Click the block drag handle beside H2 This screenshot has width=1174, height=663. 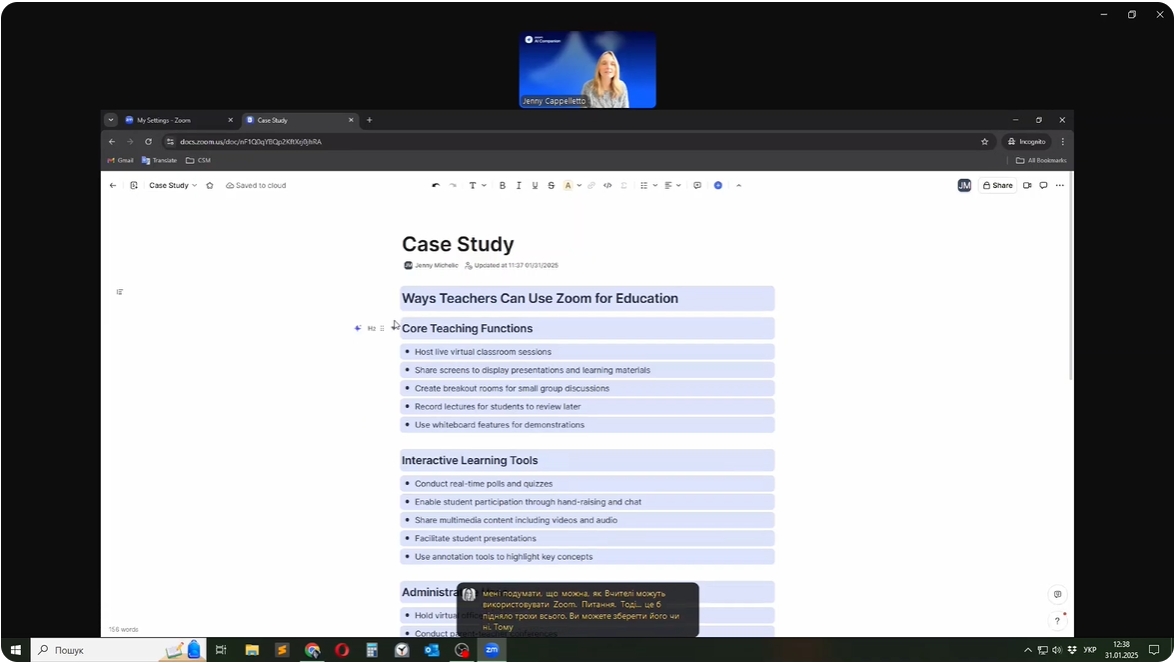click(382, 329)
